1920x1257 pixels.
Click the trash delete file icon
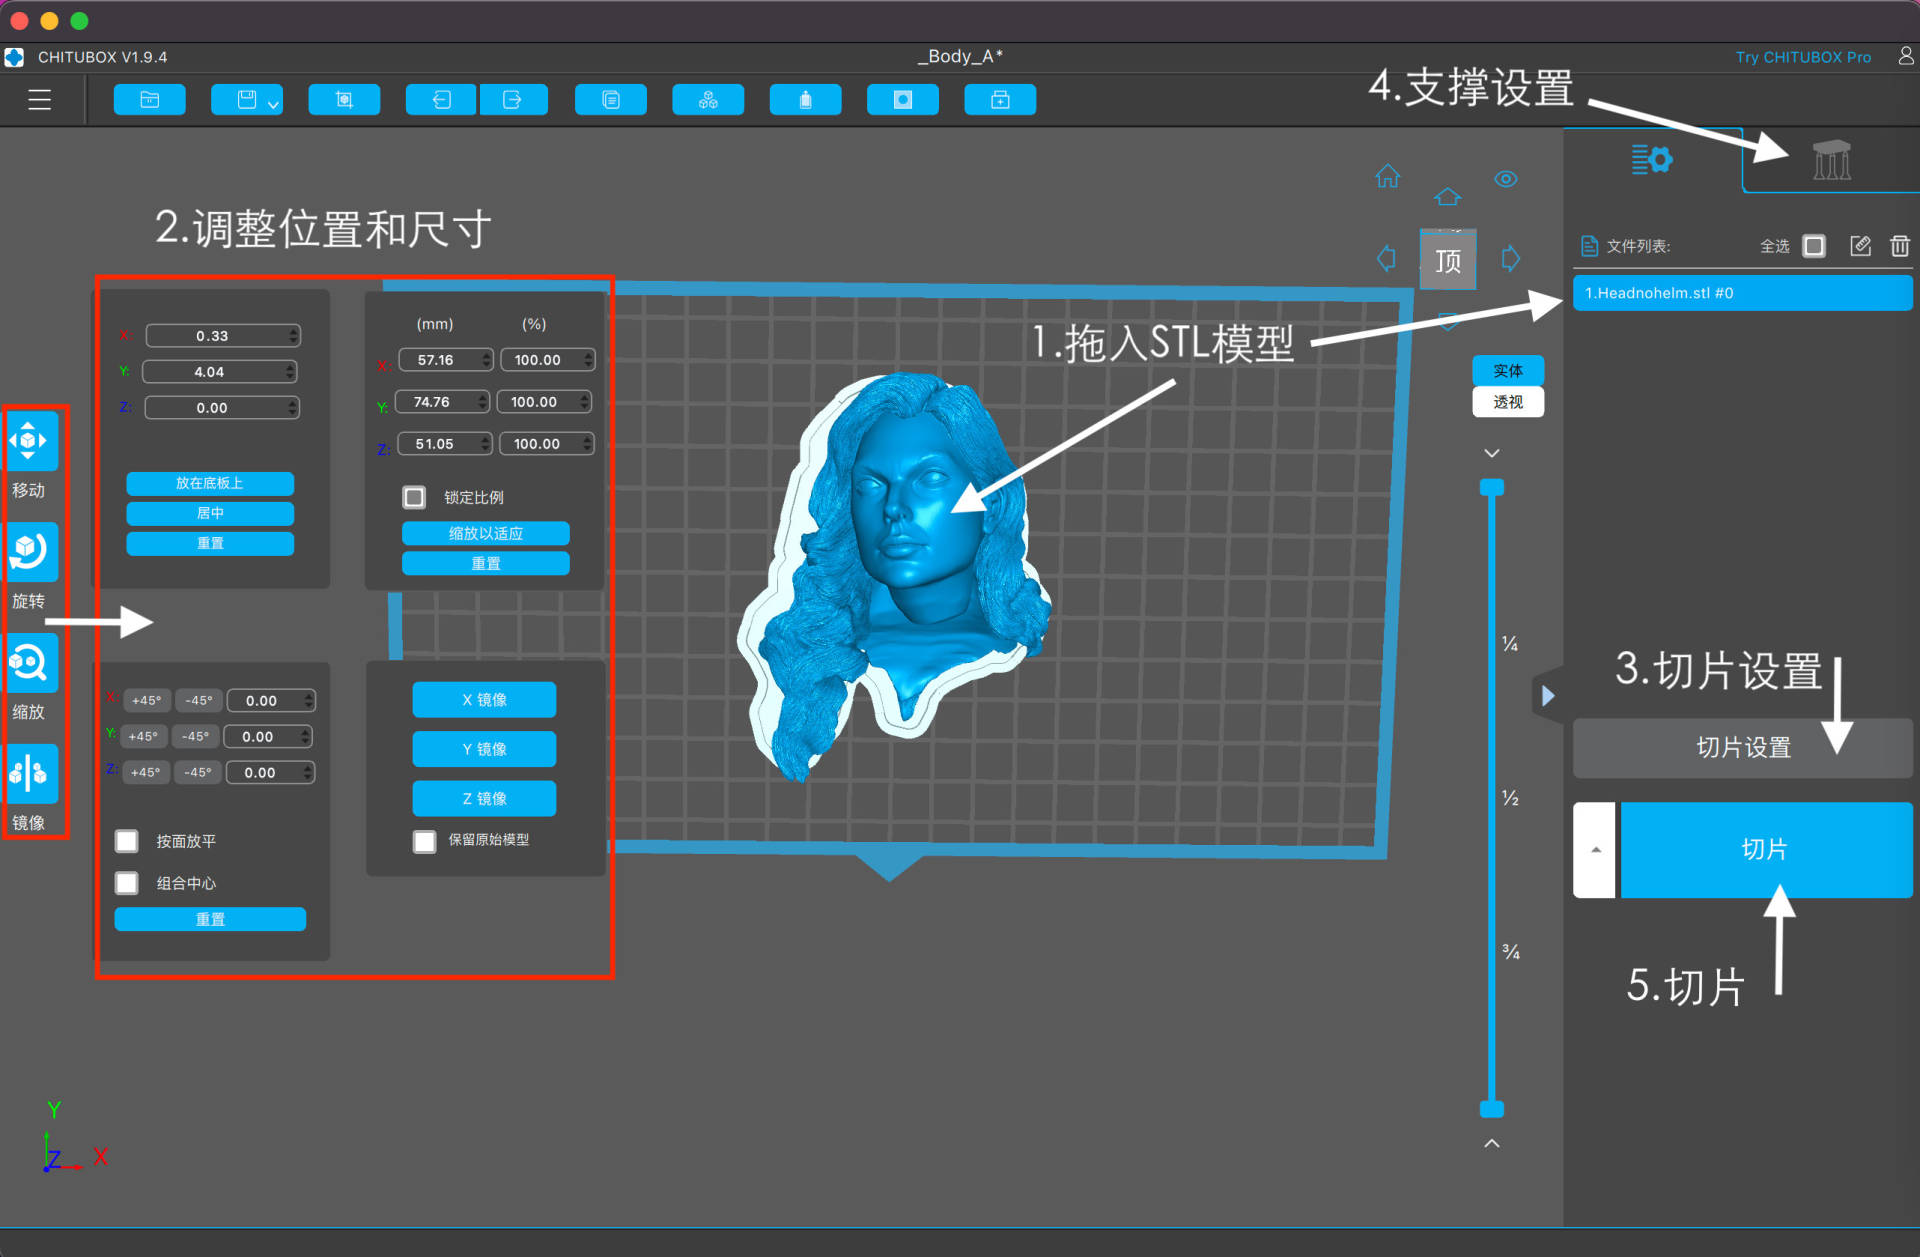(x=1900, y=246)
